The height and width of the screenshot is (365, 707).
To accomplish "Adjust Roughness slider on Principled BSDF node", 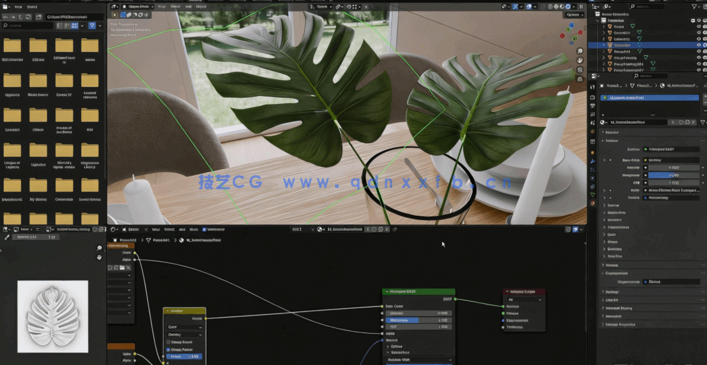I will pyautogui.click(x=418, y=320).
